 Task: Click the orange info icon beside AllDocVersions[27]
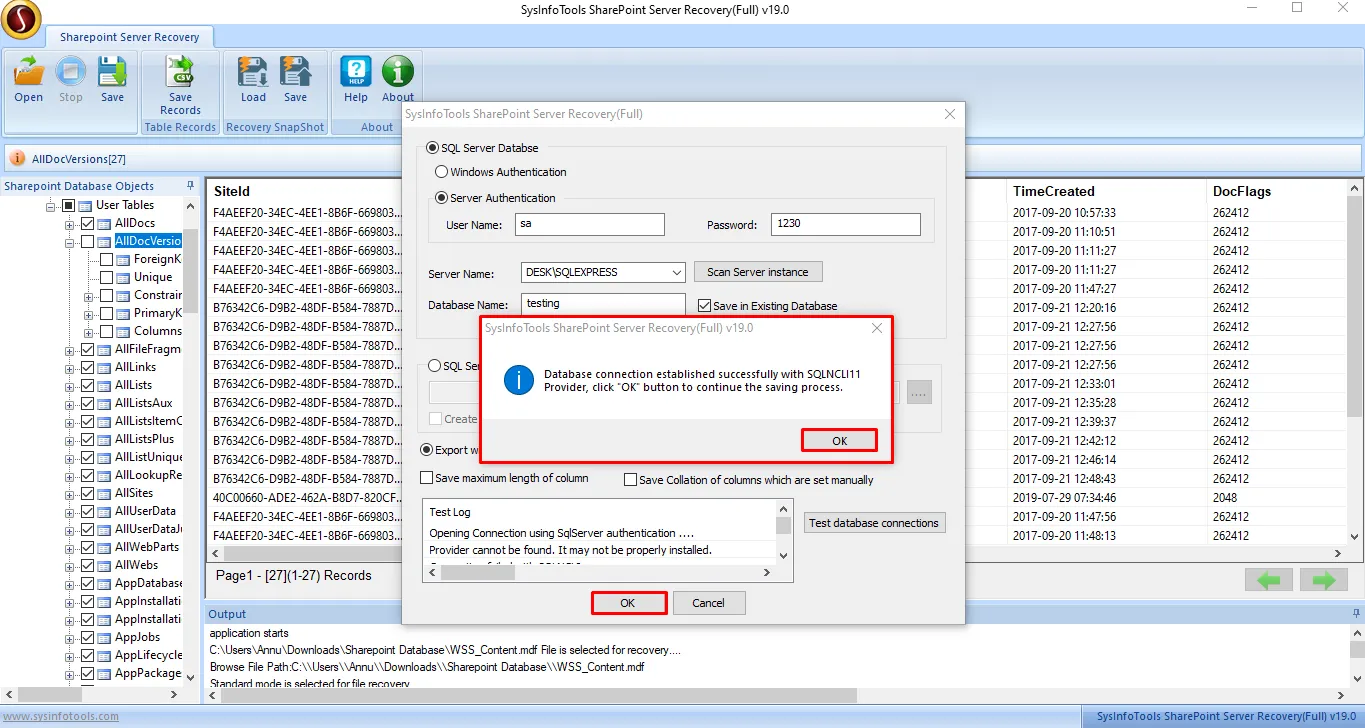click(x=18, y=158)
